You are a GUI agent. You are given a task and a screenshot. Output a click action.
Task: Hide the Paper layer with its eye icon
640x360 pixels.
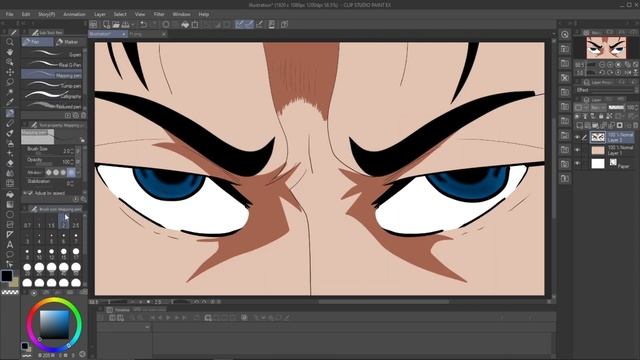point(577,163)
